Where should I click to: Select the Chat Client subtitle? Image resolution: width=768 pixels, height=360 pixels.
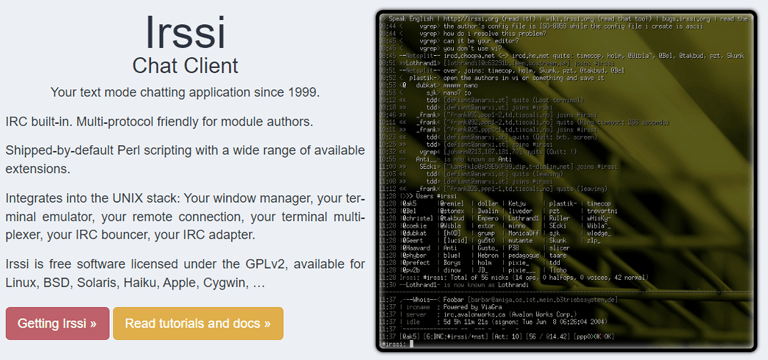(185, 66)
